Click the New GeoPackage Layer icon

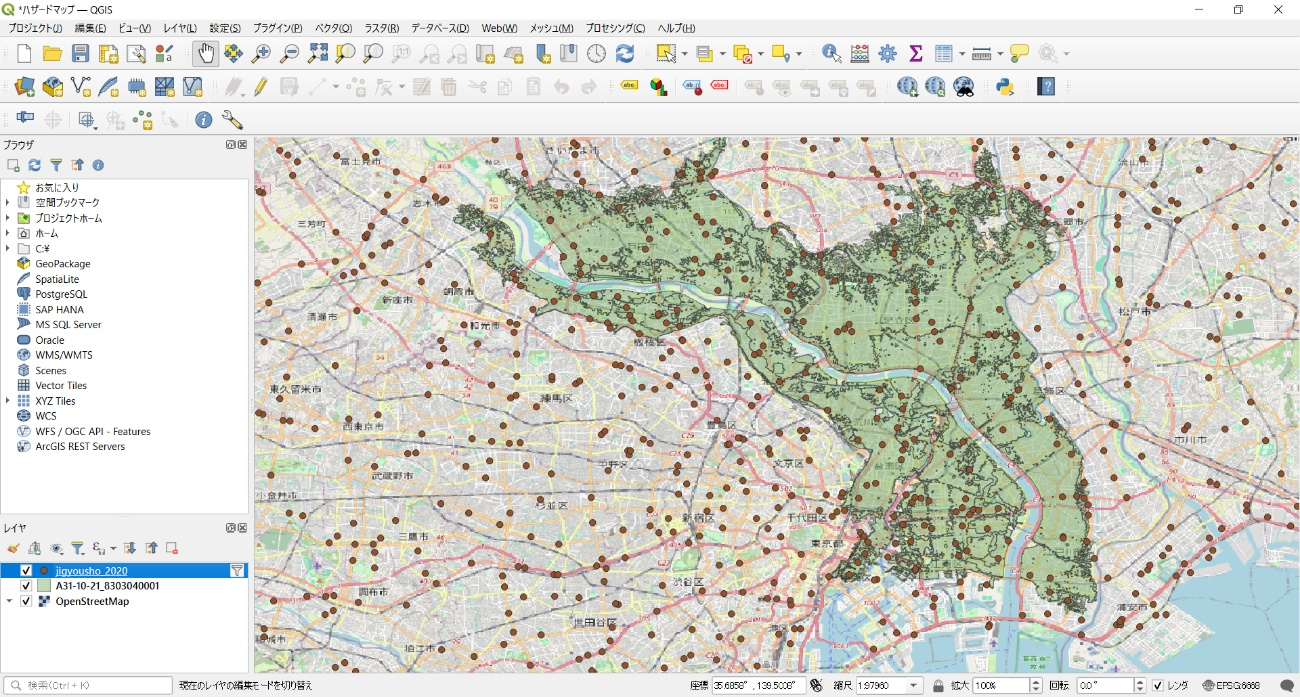tap(52, 87)
